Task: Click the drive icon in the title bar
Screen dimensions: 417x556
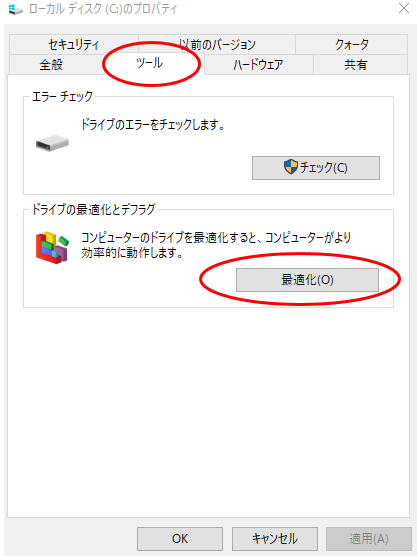Action: 15,9
